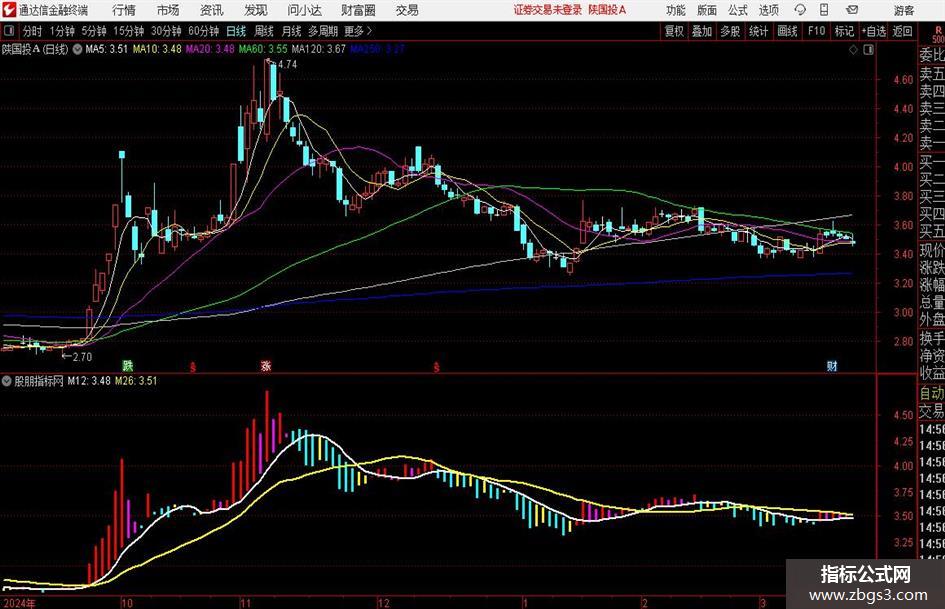Click the 复权 toolbar button
This screenshot has width=945, height=609.
[x=674, y=31]
